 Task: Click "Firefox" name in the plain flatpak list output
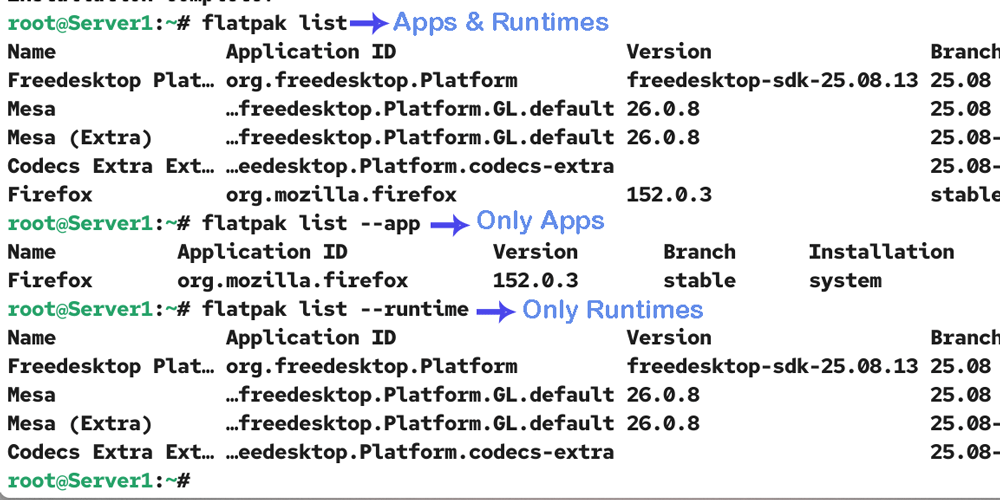coord(50,195)
